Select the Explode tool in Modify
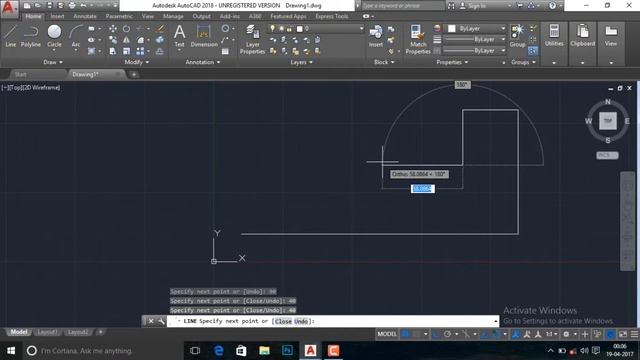 coord(160,40)
